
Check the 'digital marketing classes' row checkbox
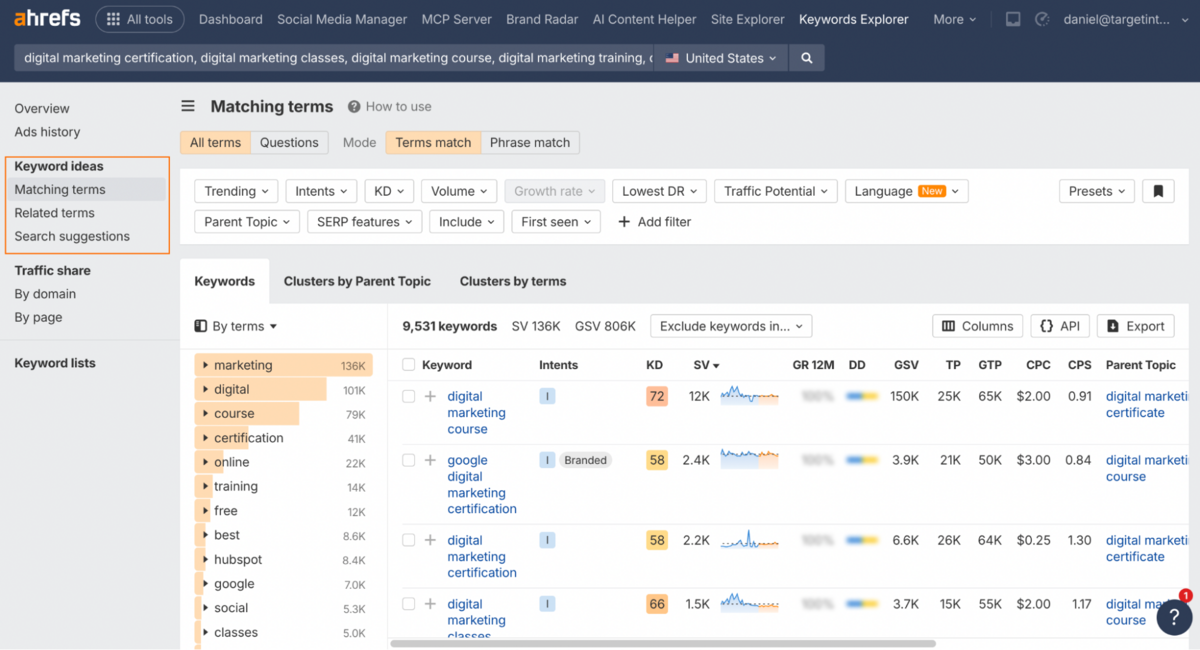coord(408,605)
